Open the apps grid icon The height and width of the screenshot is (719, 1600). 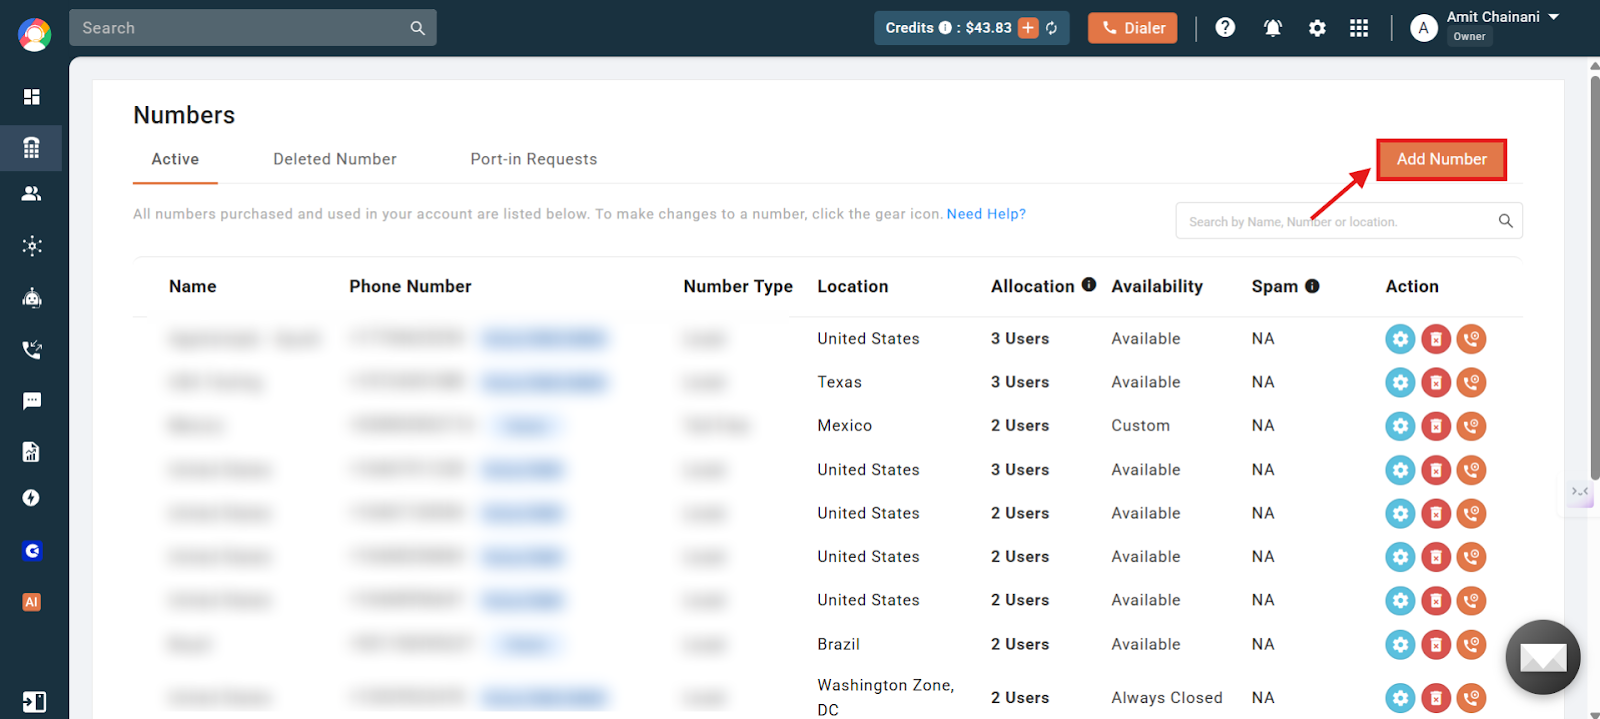(1359, 28)
